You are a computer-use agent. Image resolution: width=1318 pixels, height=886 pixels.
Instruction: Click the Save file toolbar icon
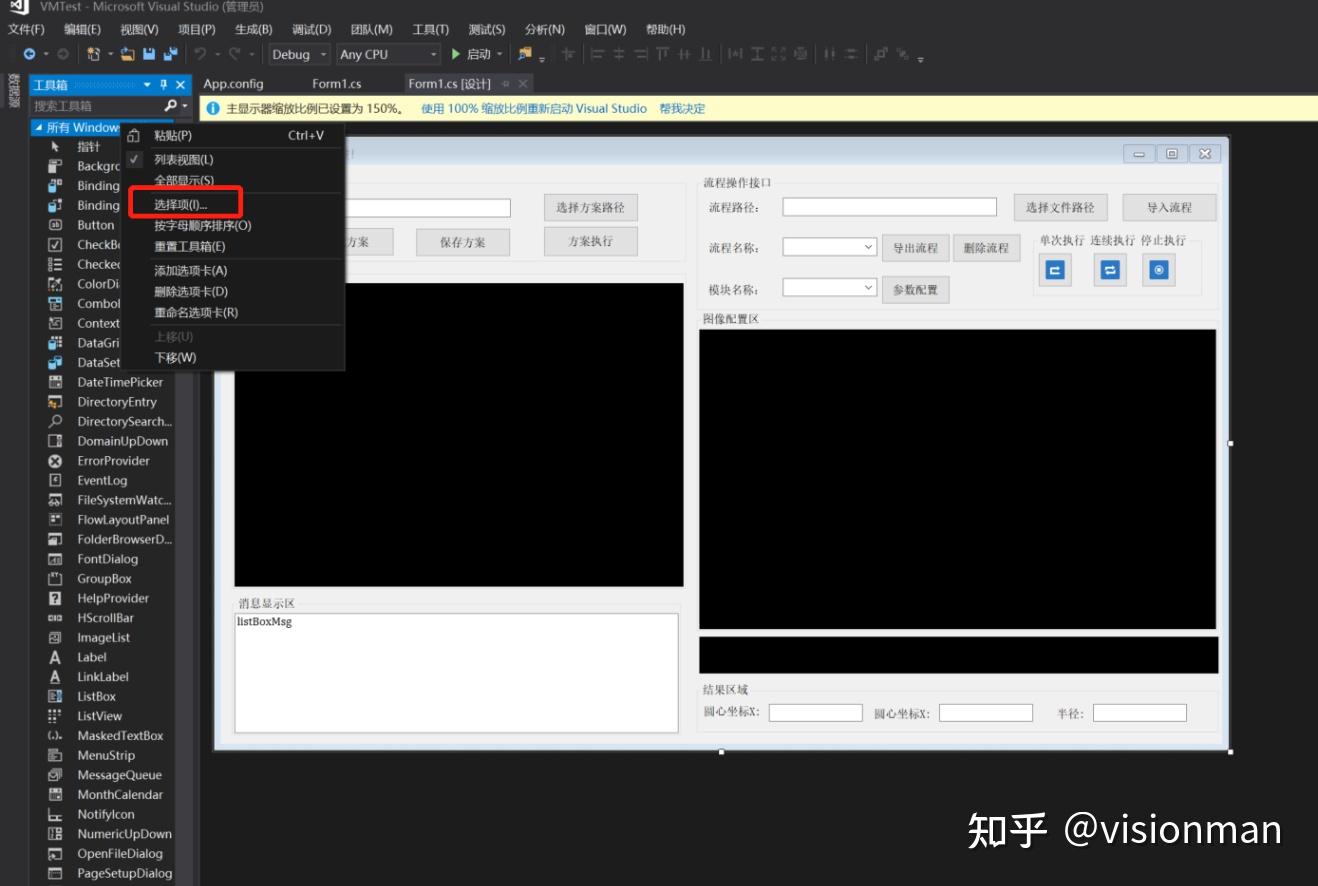click(149, 54)
